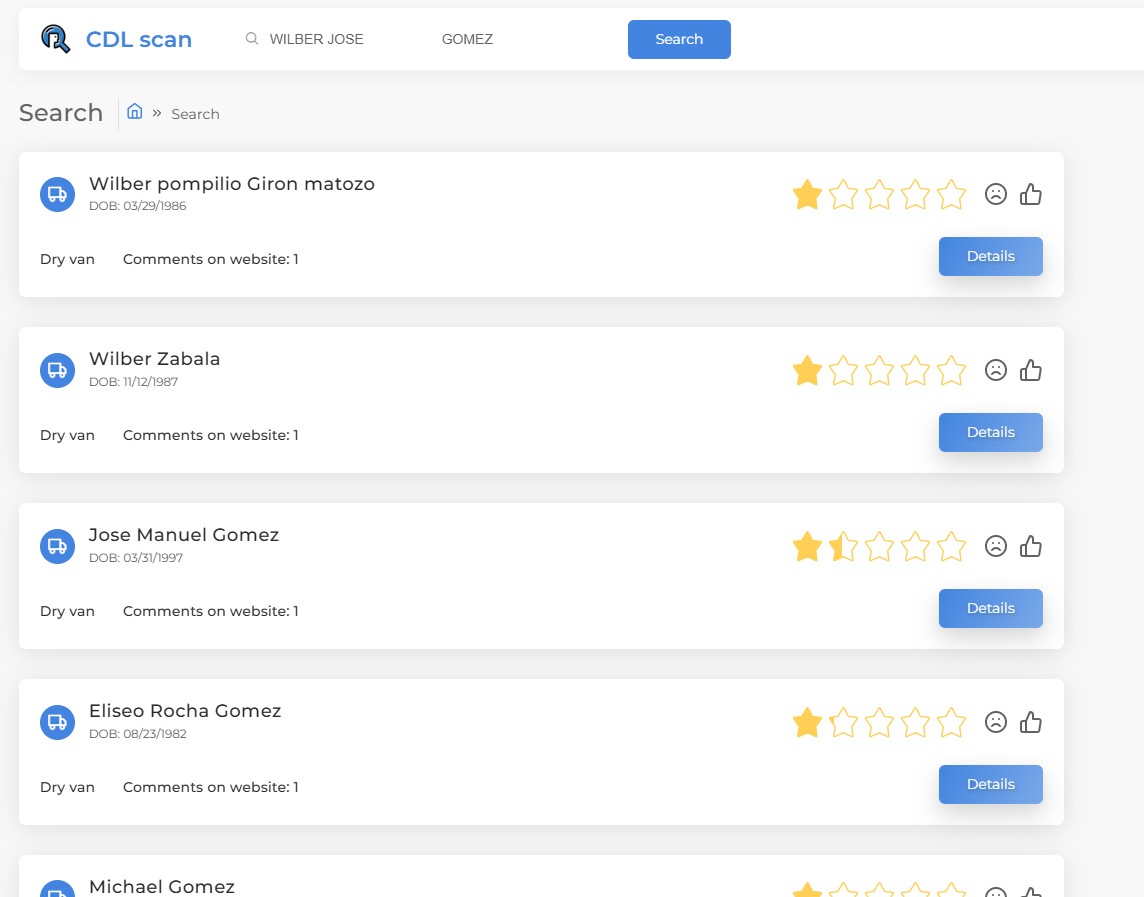
Task: Open Details for Jose Manuel Gomez
Action: [990, 608]
